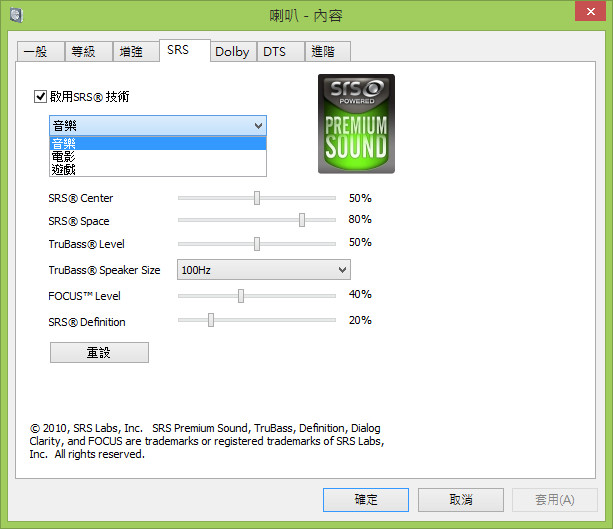Close the speaker properties dialog
Image resolution: width=613 pixels, height=529 pixels.
point(590,11)
